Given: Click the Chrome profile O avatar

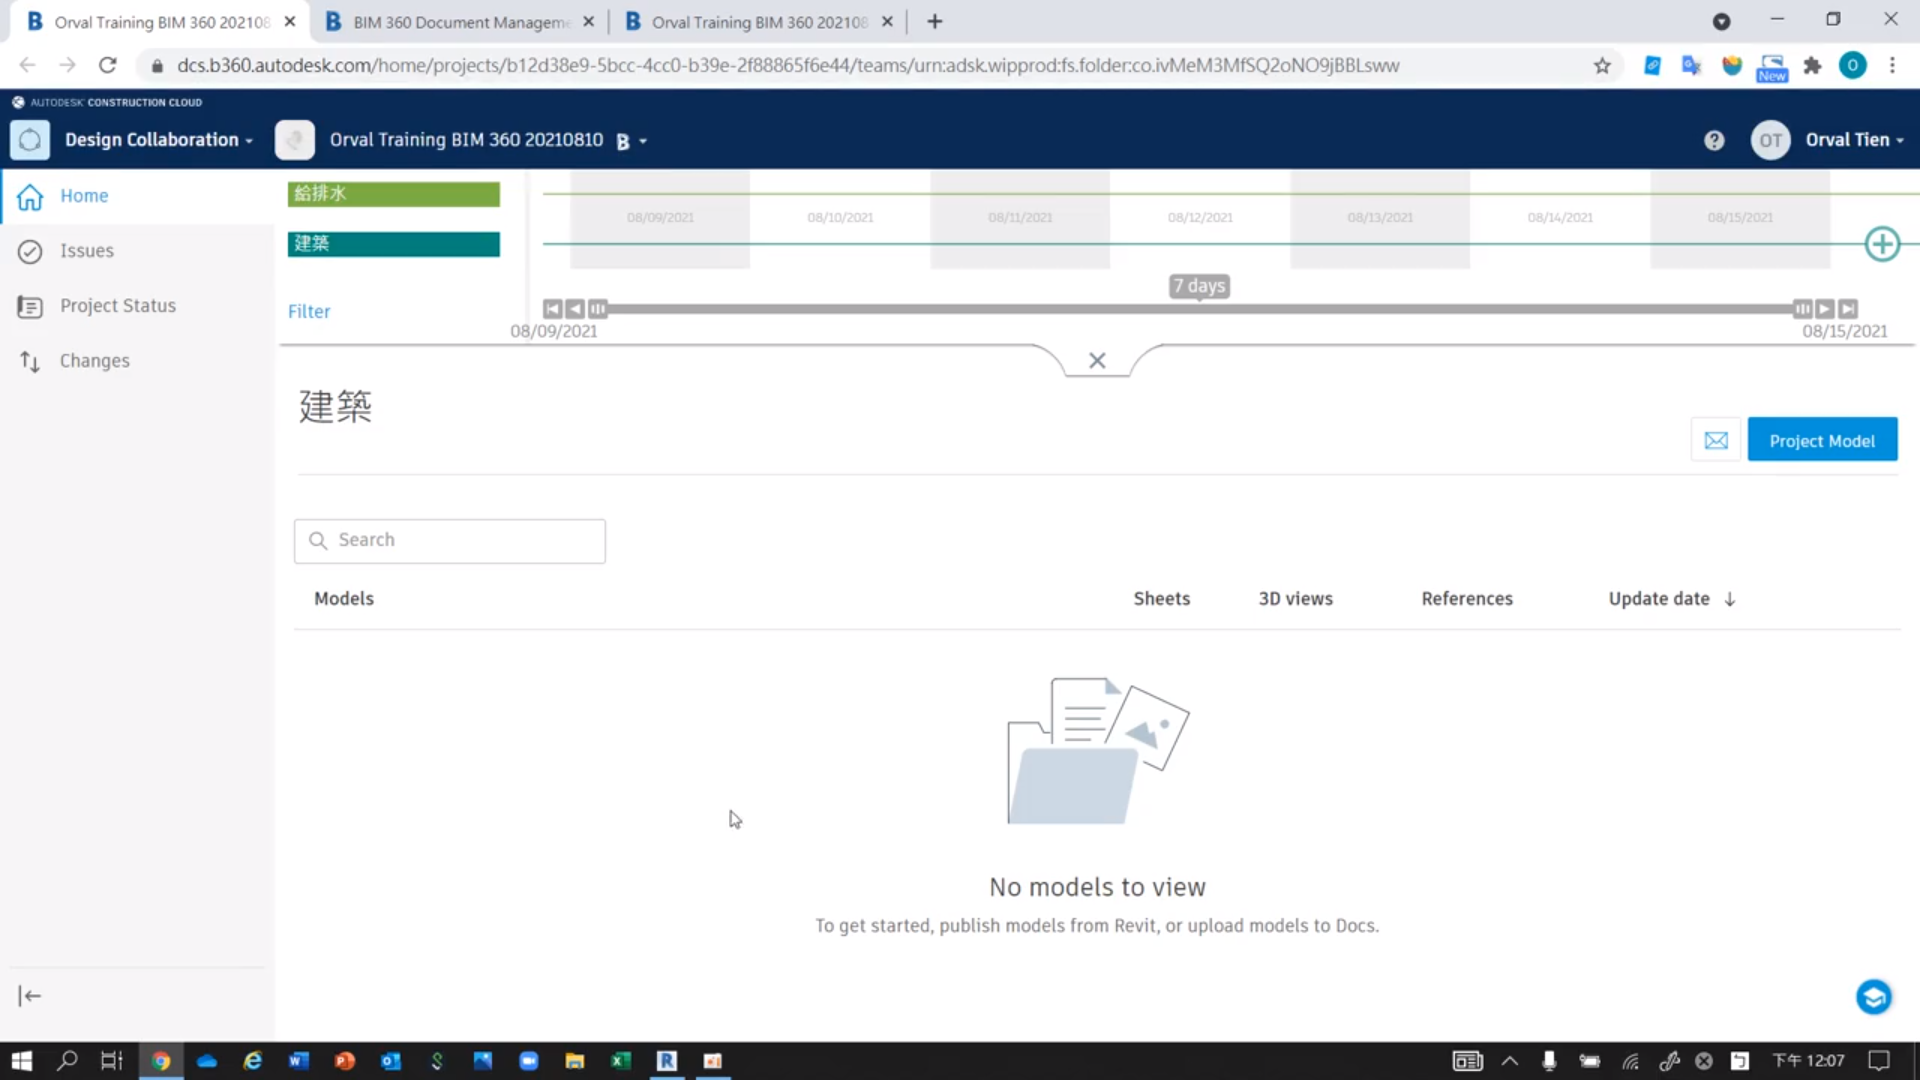Looking at the screenshot, I should click(x=1852, y=66).
